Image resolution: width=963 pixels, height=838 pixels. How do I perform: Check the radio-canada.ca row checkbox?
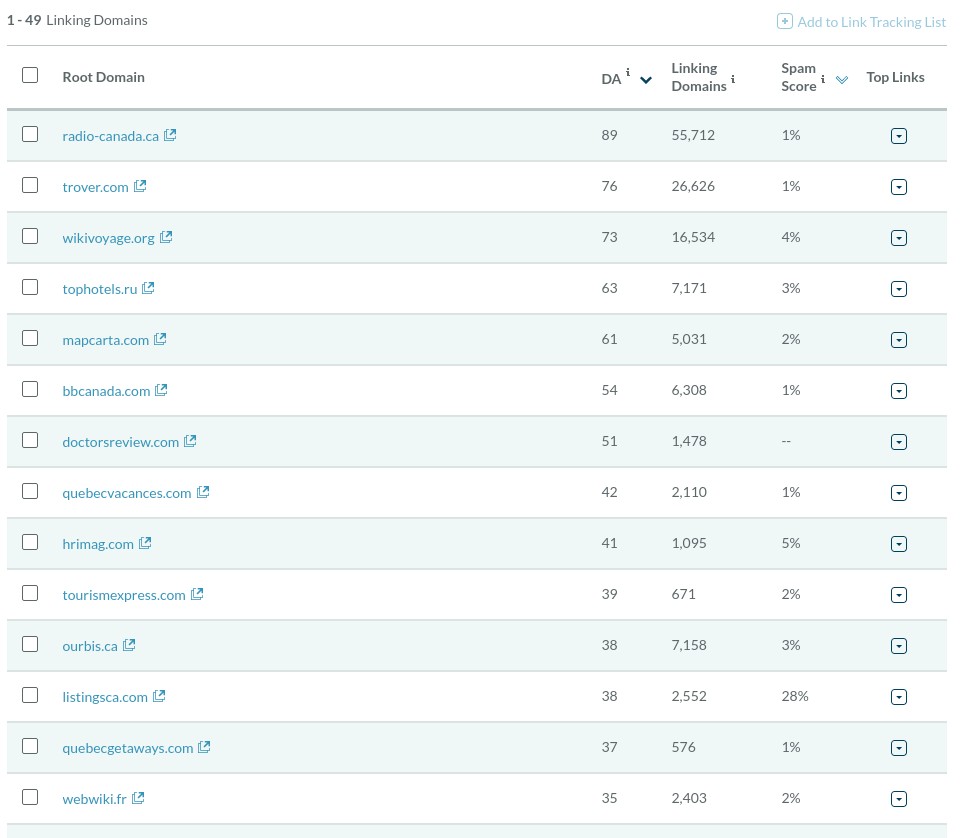coord(30,134)
